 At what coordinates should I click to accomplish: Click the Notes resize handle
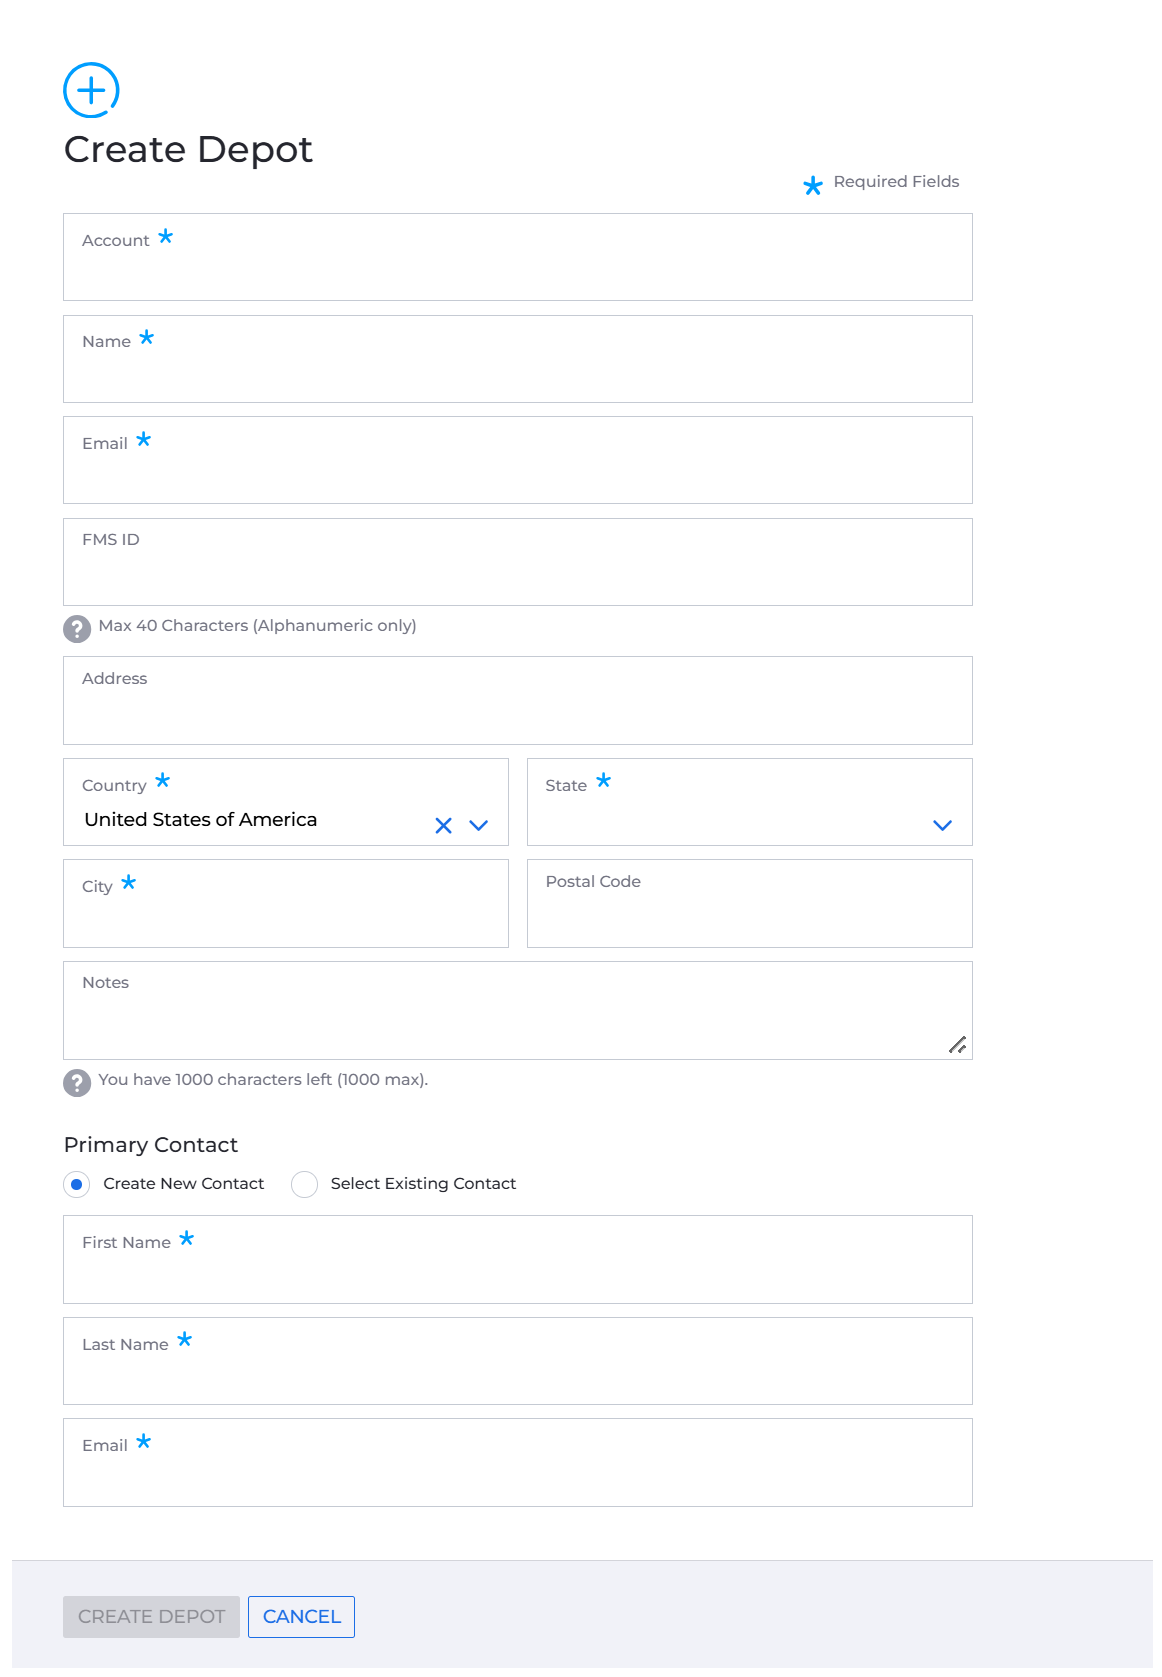(x=958, y=1045)
